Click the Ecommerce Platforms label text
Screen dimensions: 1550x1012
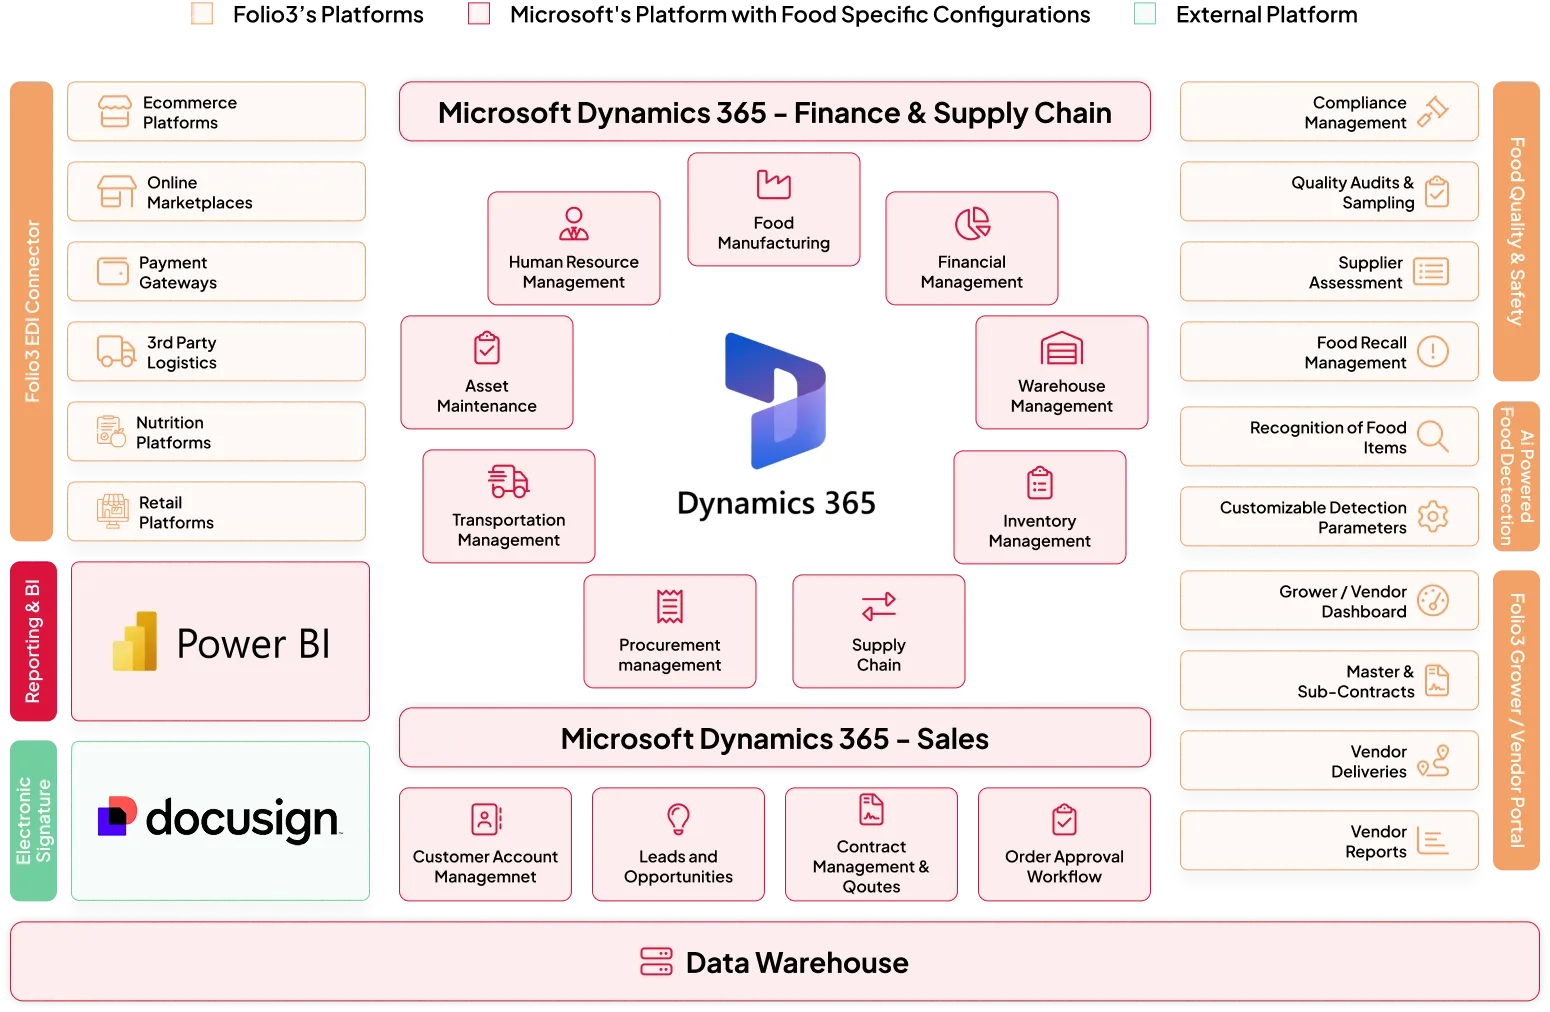(x=190, y=112)
